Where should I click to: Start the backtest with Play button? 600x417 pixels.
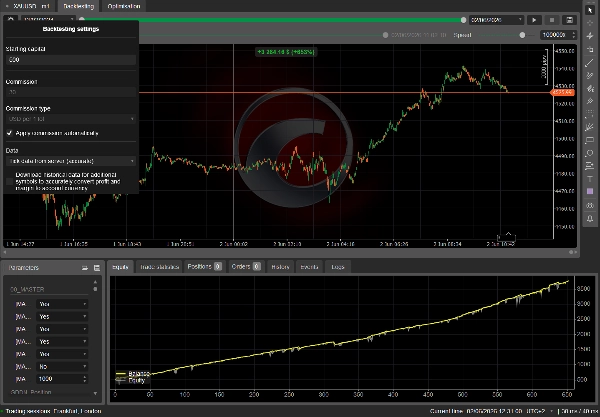click(x=534, y=20)
